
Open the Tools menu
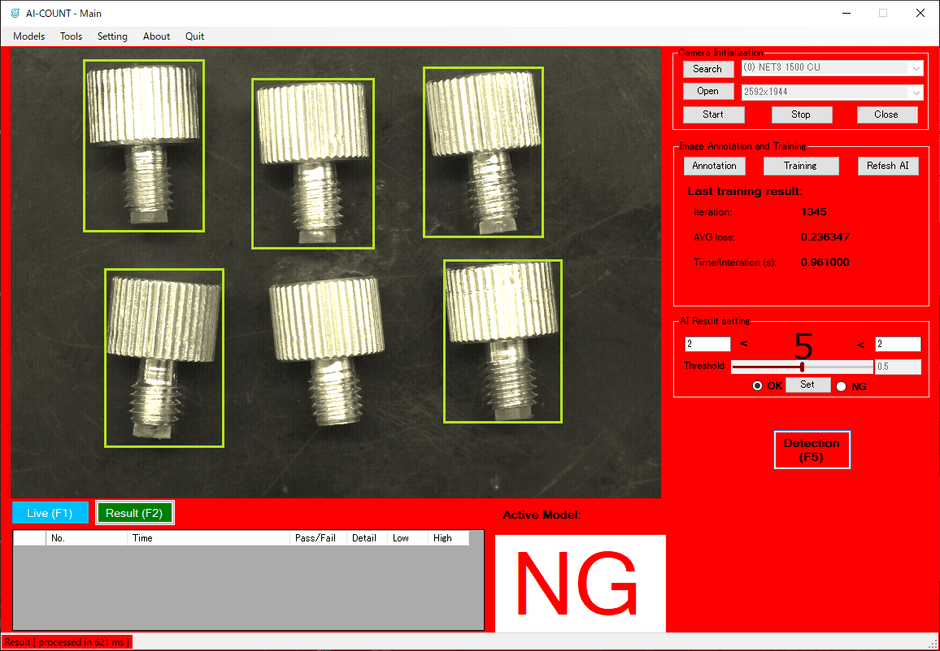pyautogui.click(x=71, y=36)
